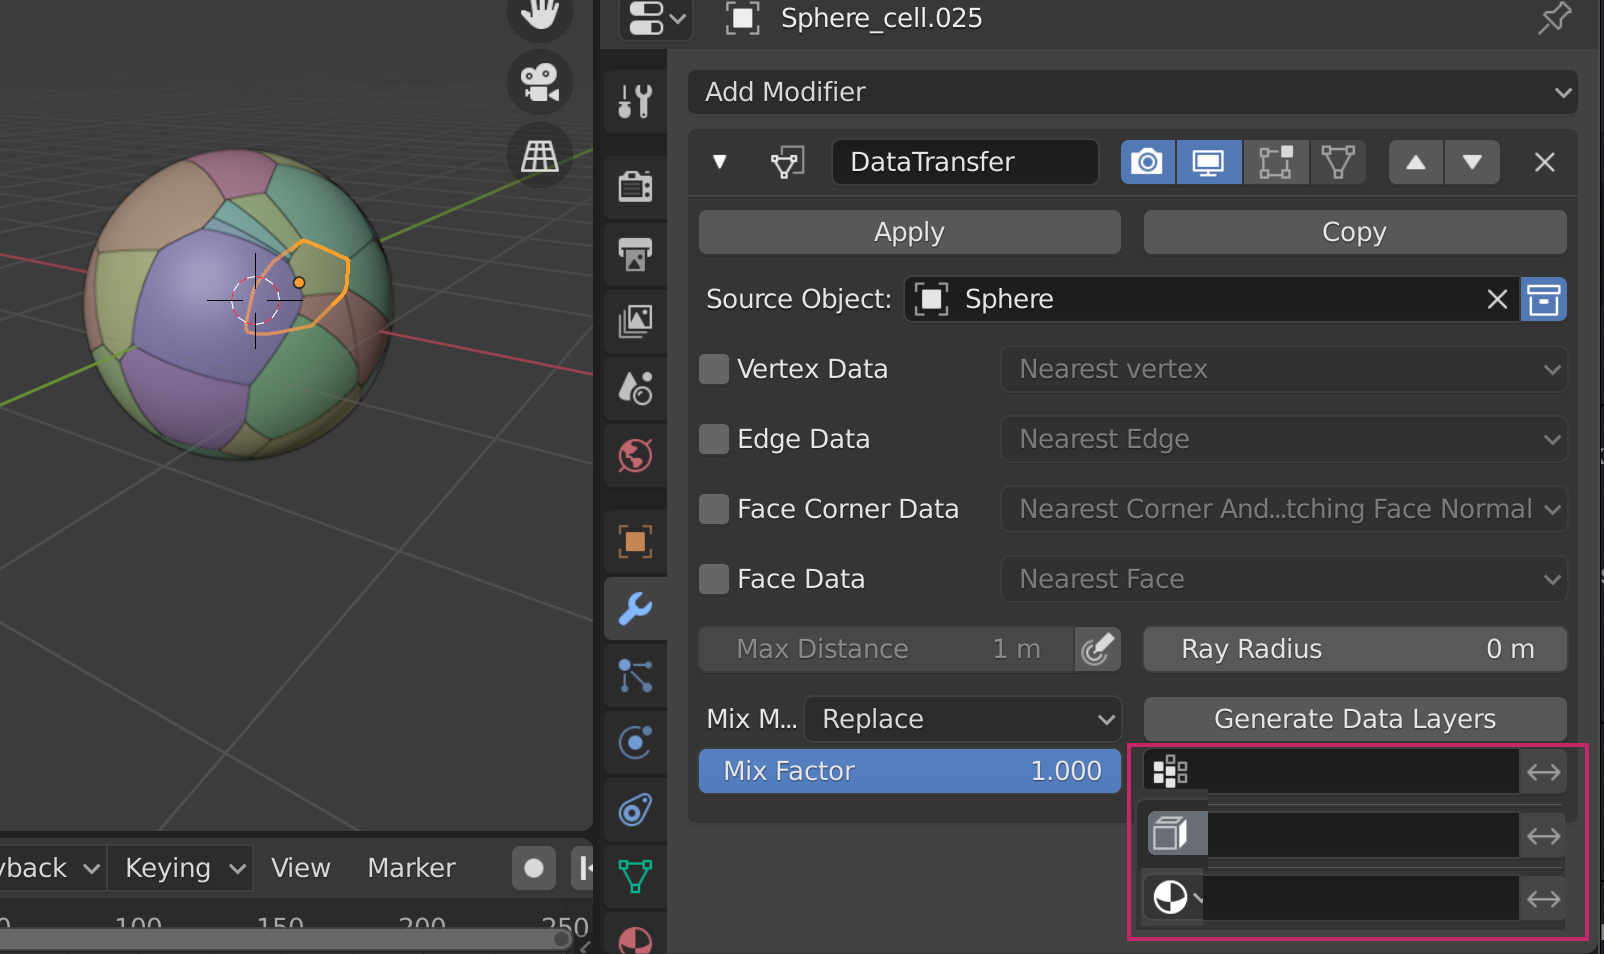Screen dimensions: 1604x954
Task: Open Particles properties tab icon
Action: pos(635,676)
